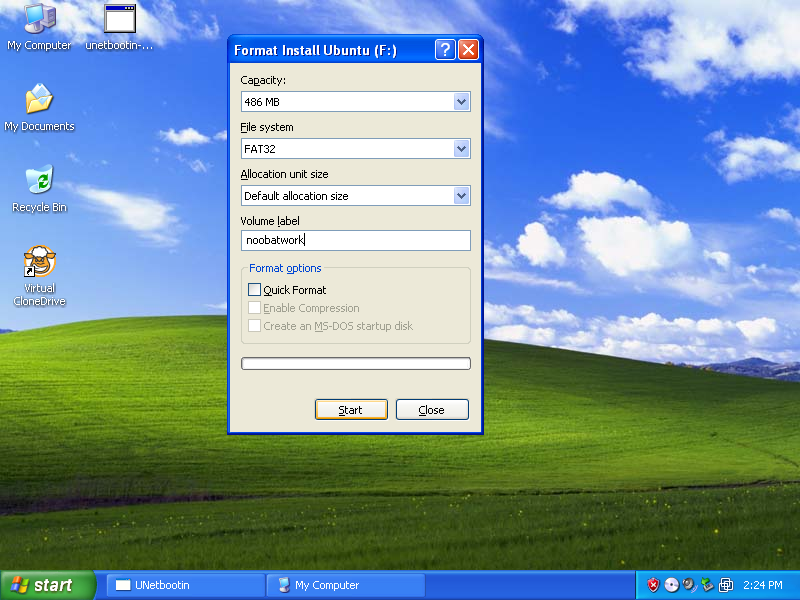Click the format progress bar

[x=356, y=363]
